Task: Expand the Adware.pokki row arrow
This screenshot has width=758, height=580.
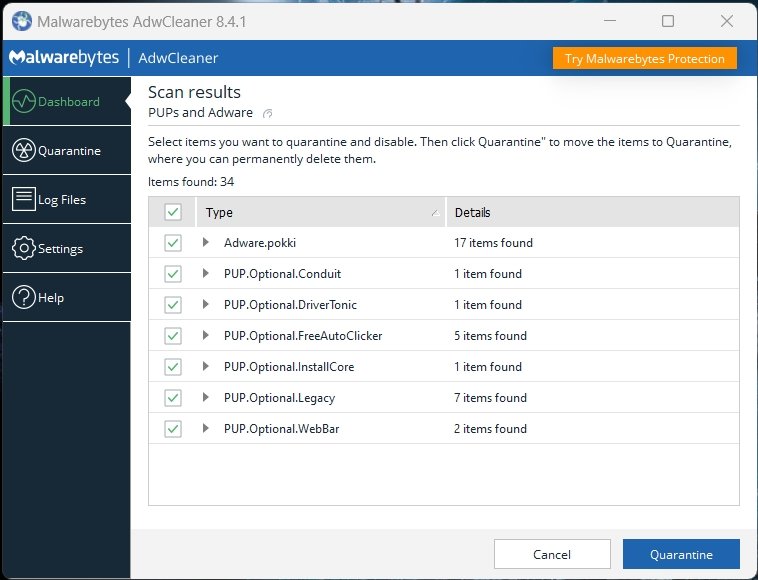Action: click(206, 242)
